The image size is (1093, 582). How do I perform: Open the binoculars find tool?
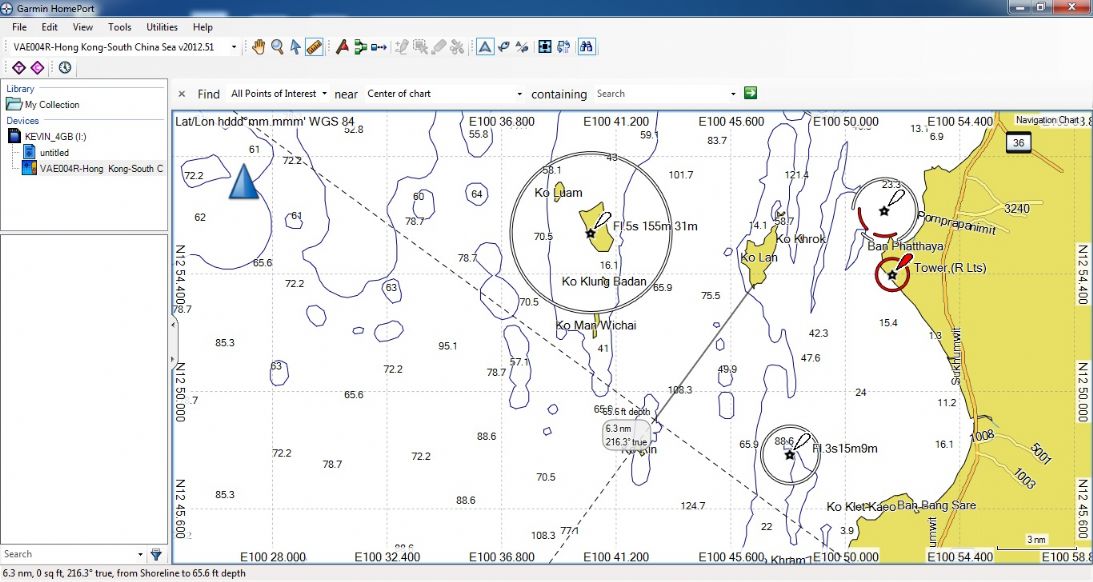pyautogui.click(x=587, y=46)
